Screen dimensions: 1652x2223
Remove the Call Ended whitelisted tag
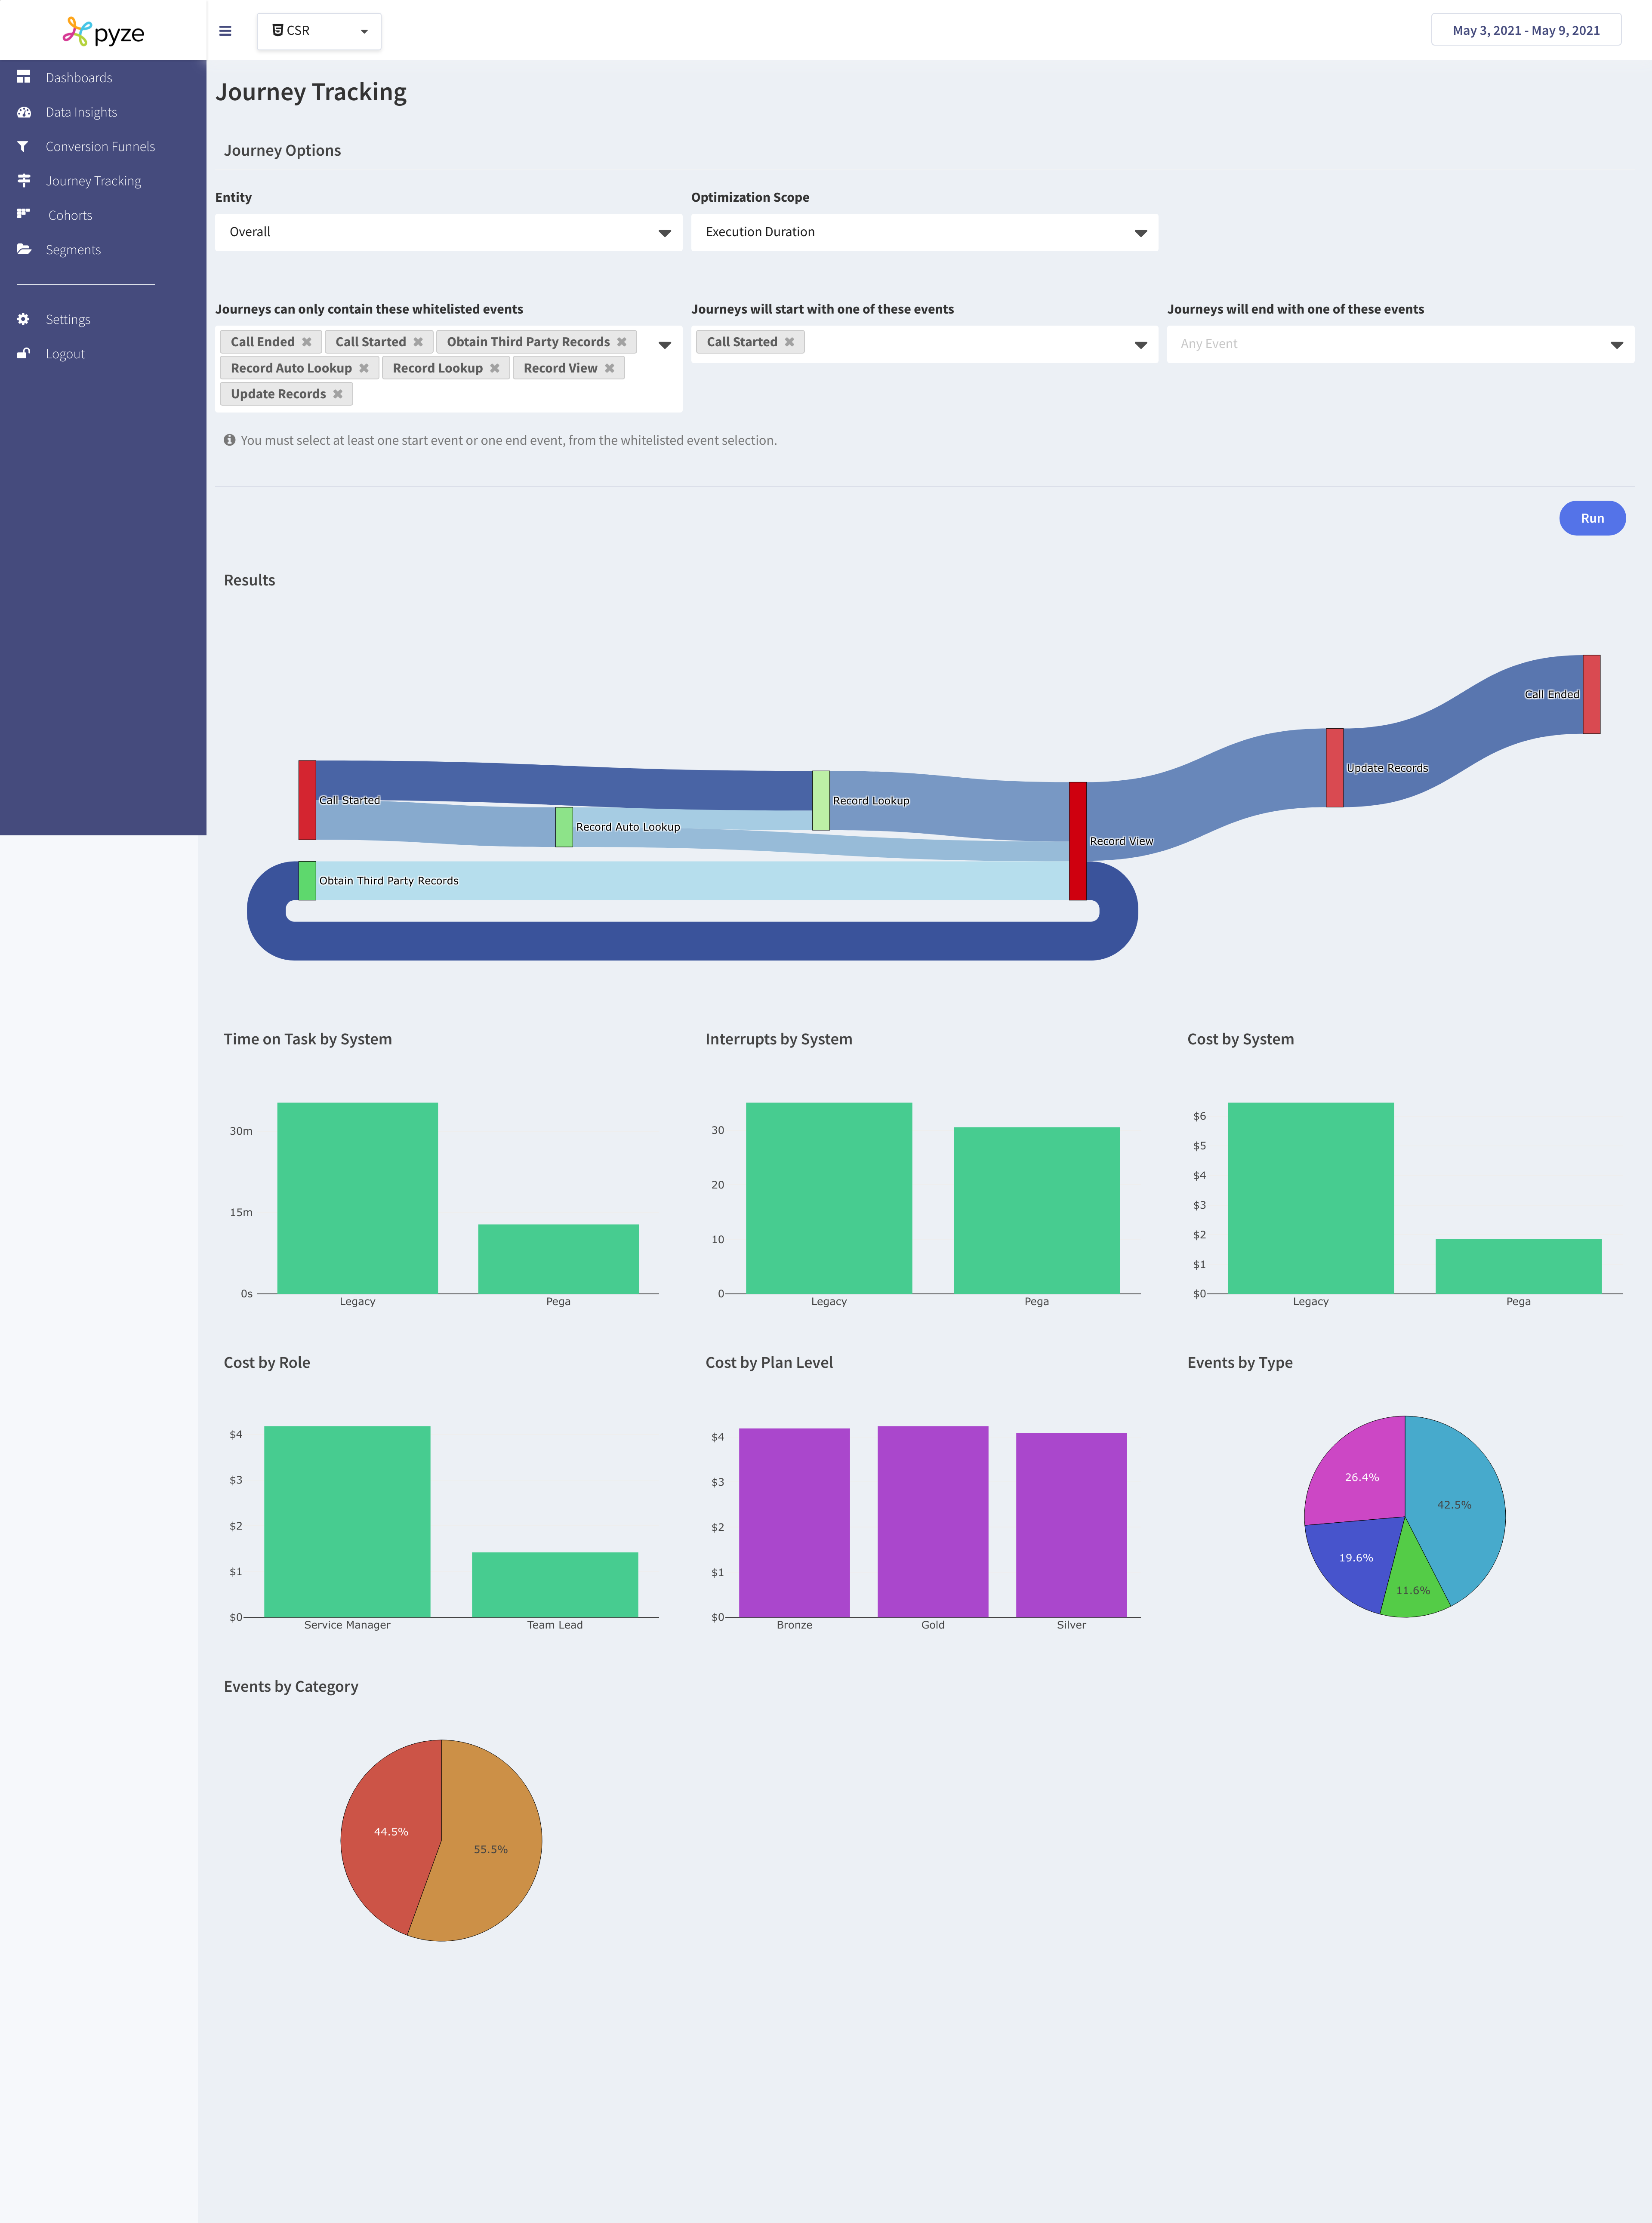point(307,342)
